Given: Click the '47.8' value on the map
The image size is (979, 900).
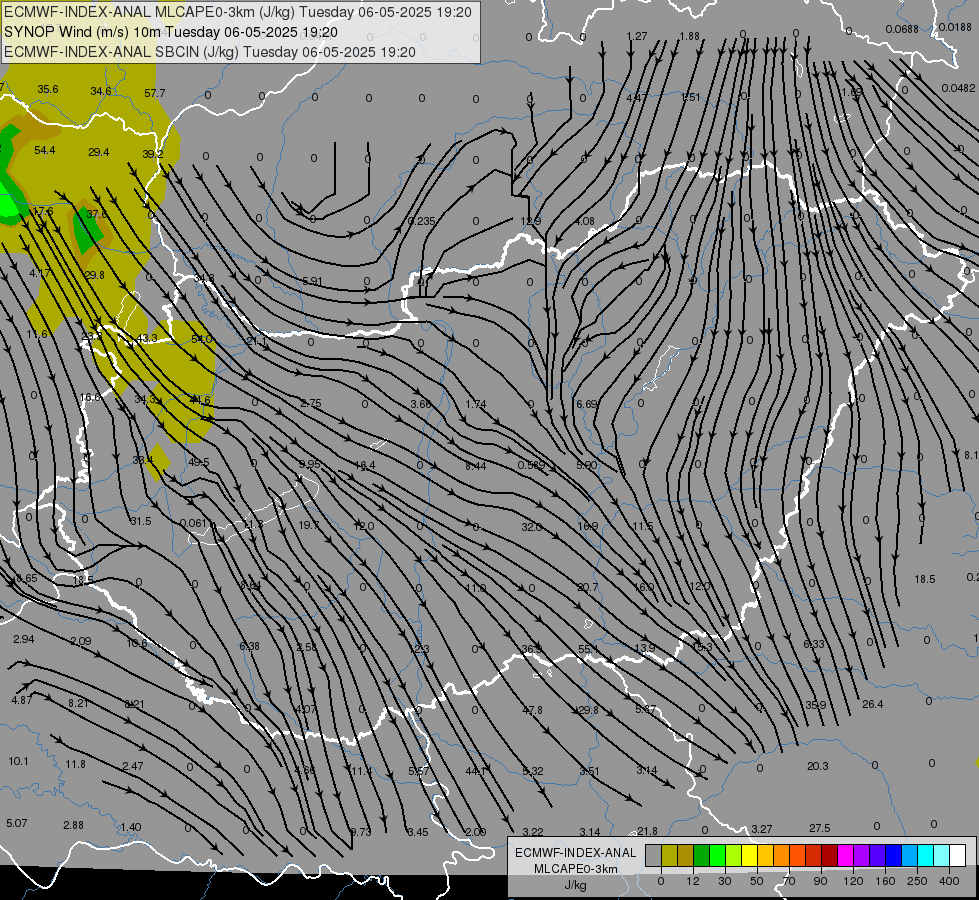Looking at the screenshot, I should 532,710.
